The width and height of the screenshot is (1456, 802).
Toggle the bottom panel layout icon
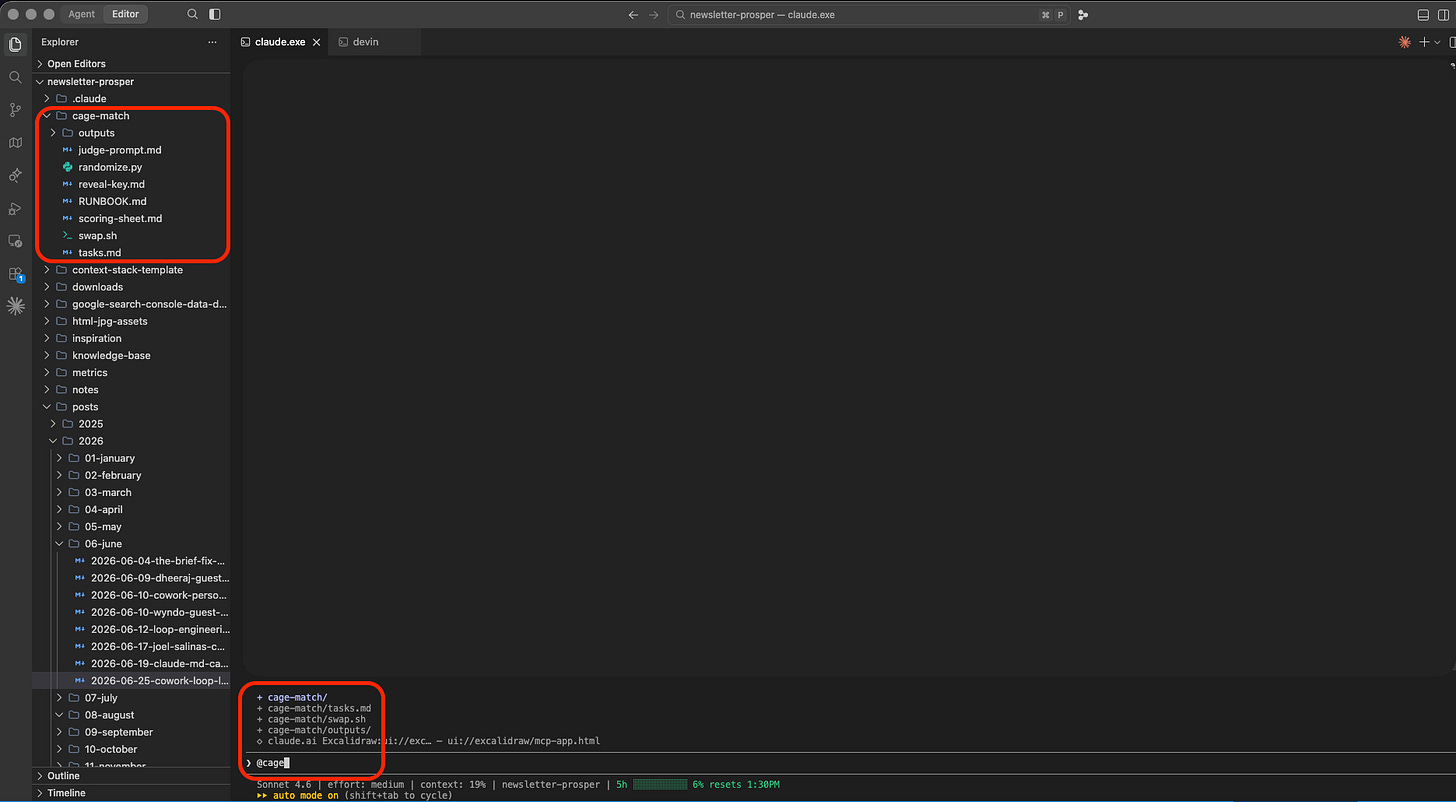(1424, 15)
